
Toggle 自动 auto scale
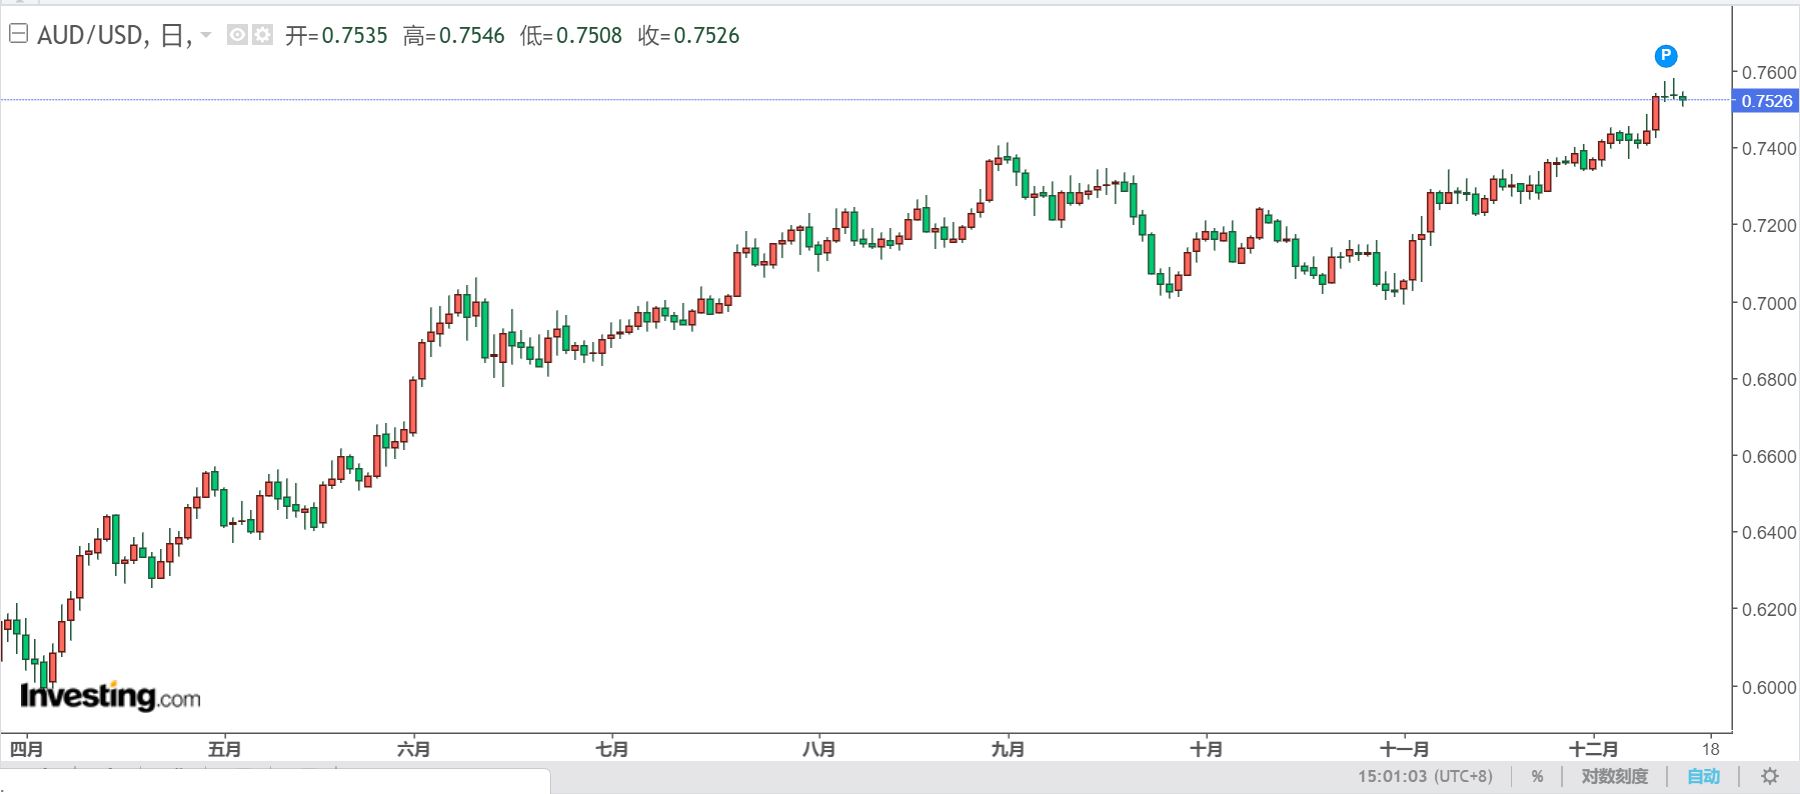1703,776
